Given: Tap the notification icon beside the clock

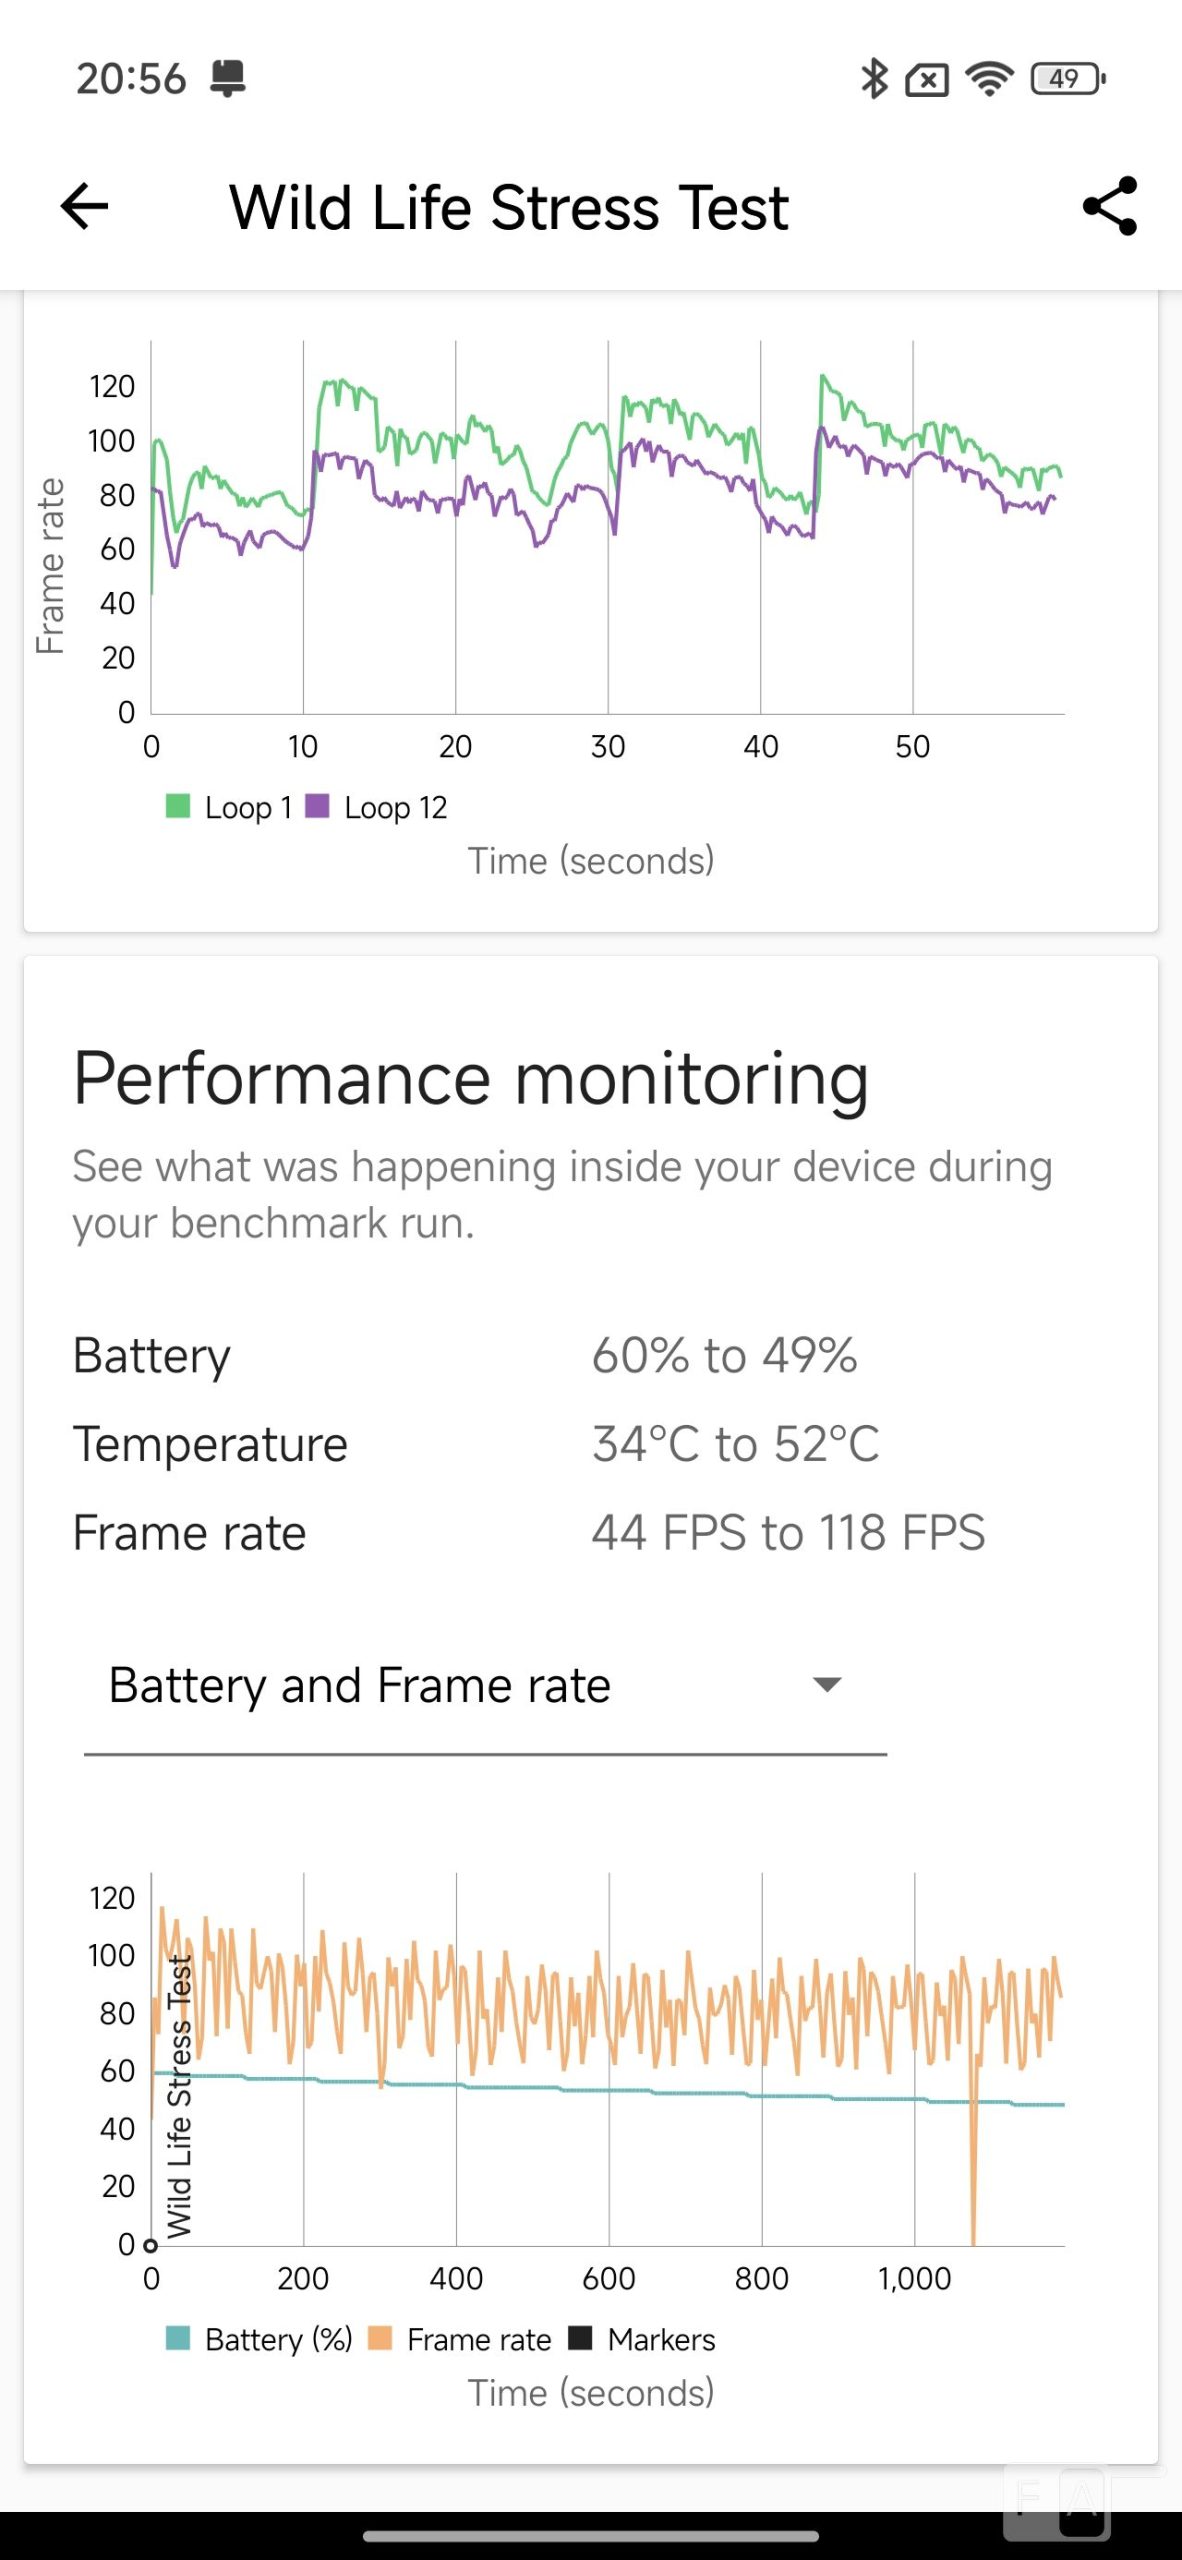Looking at the screenshot, I should 228,78.
